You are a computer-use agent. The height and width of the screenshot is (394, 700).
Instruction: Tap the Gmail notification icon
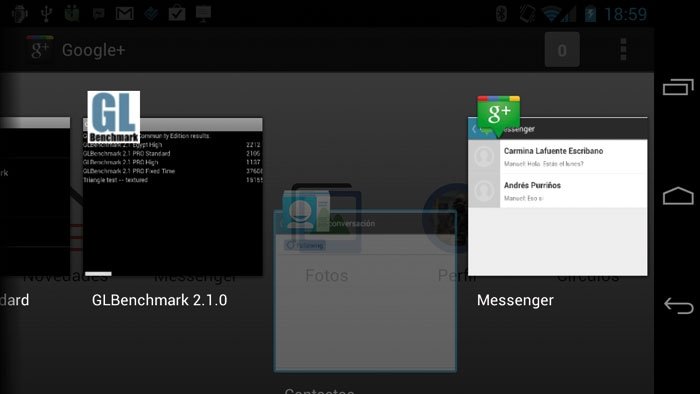[125, 13]
